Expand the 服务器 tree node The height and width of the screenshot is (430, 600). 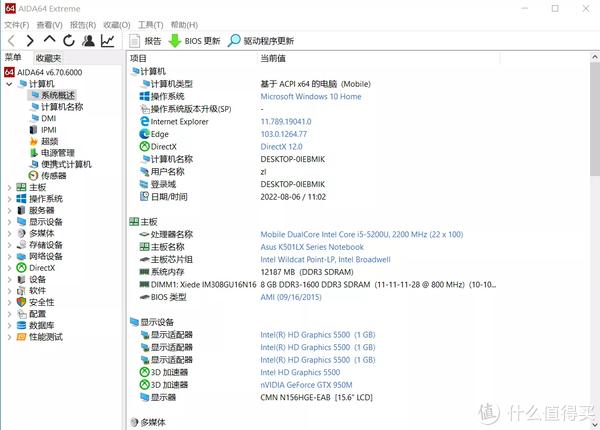tap(10, 210)
